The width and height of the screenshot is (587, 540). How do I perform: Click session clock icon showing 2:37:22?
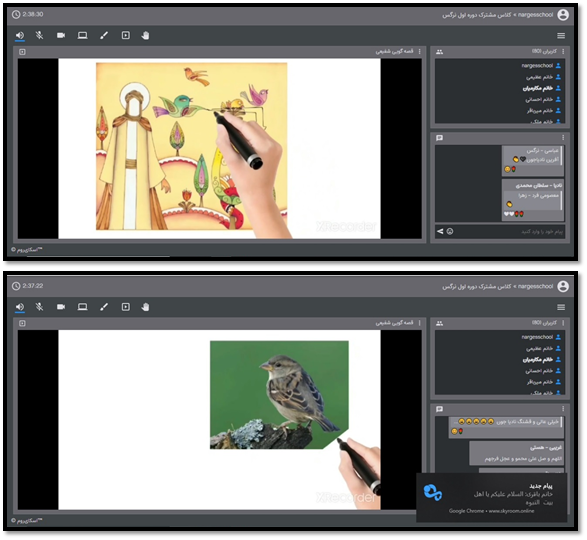pos(16,286)
